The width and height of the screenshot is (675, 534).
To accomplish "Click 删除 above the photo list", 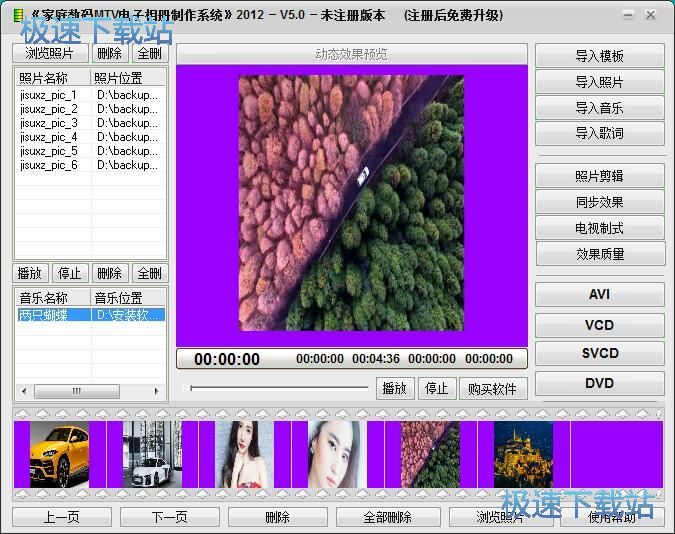I will (109, 53).
